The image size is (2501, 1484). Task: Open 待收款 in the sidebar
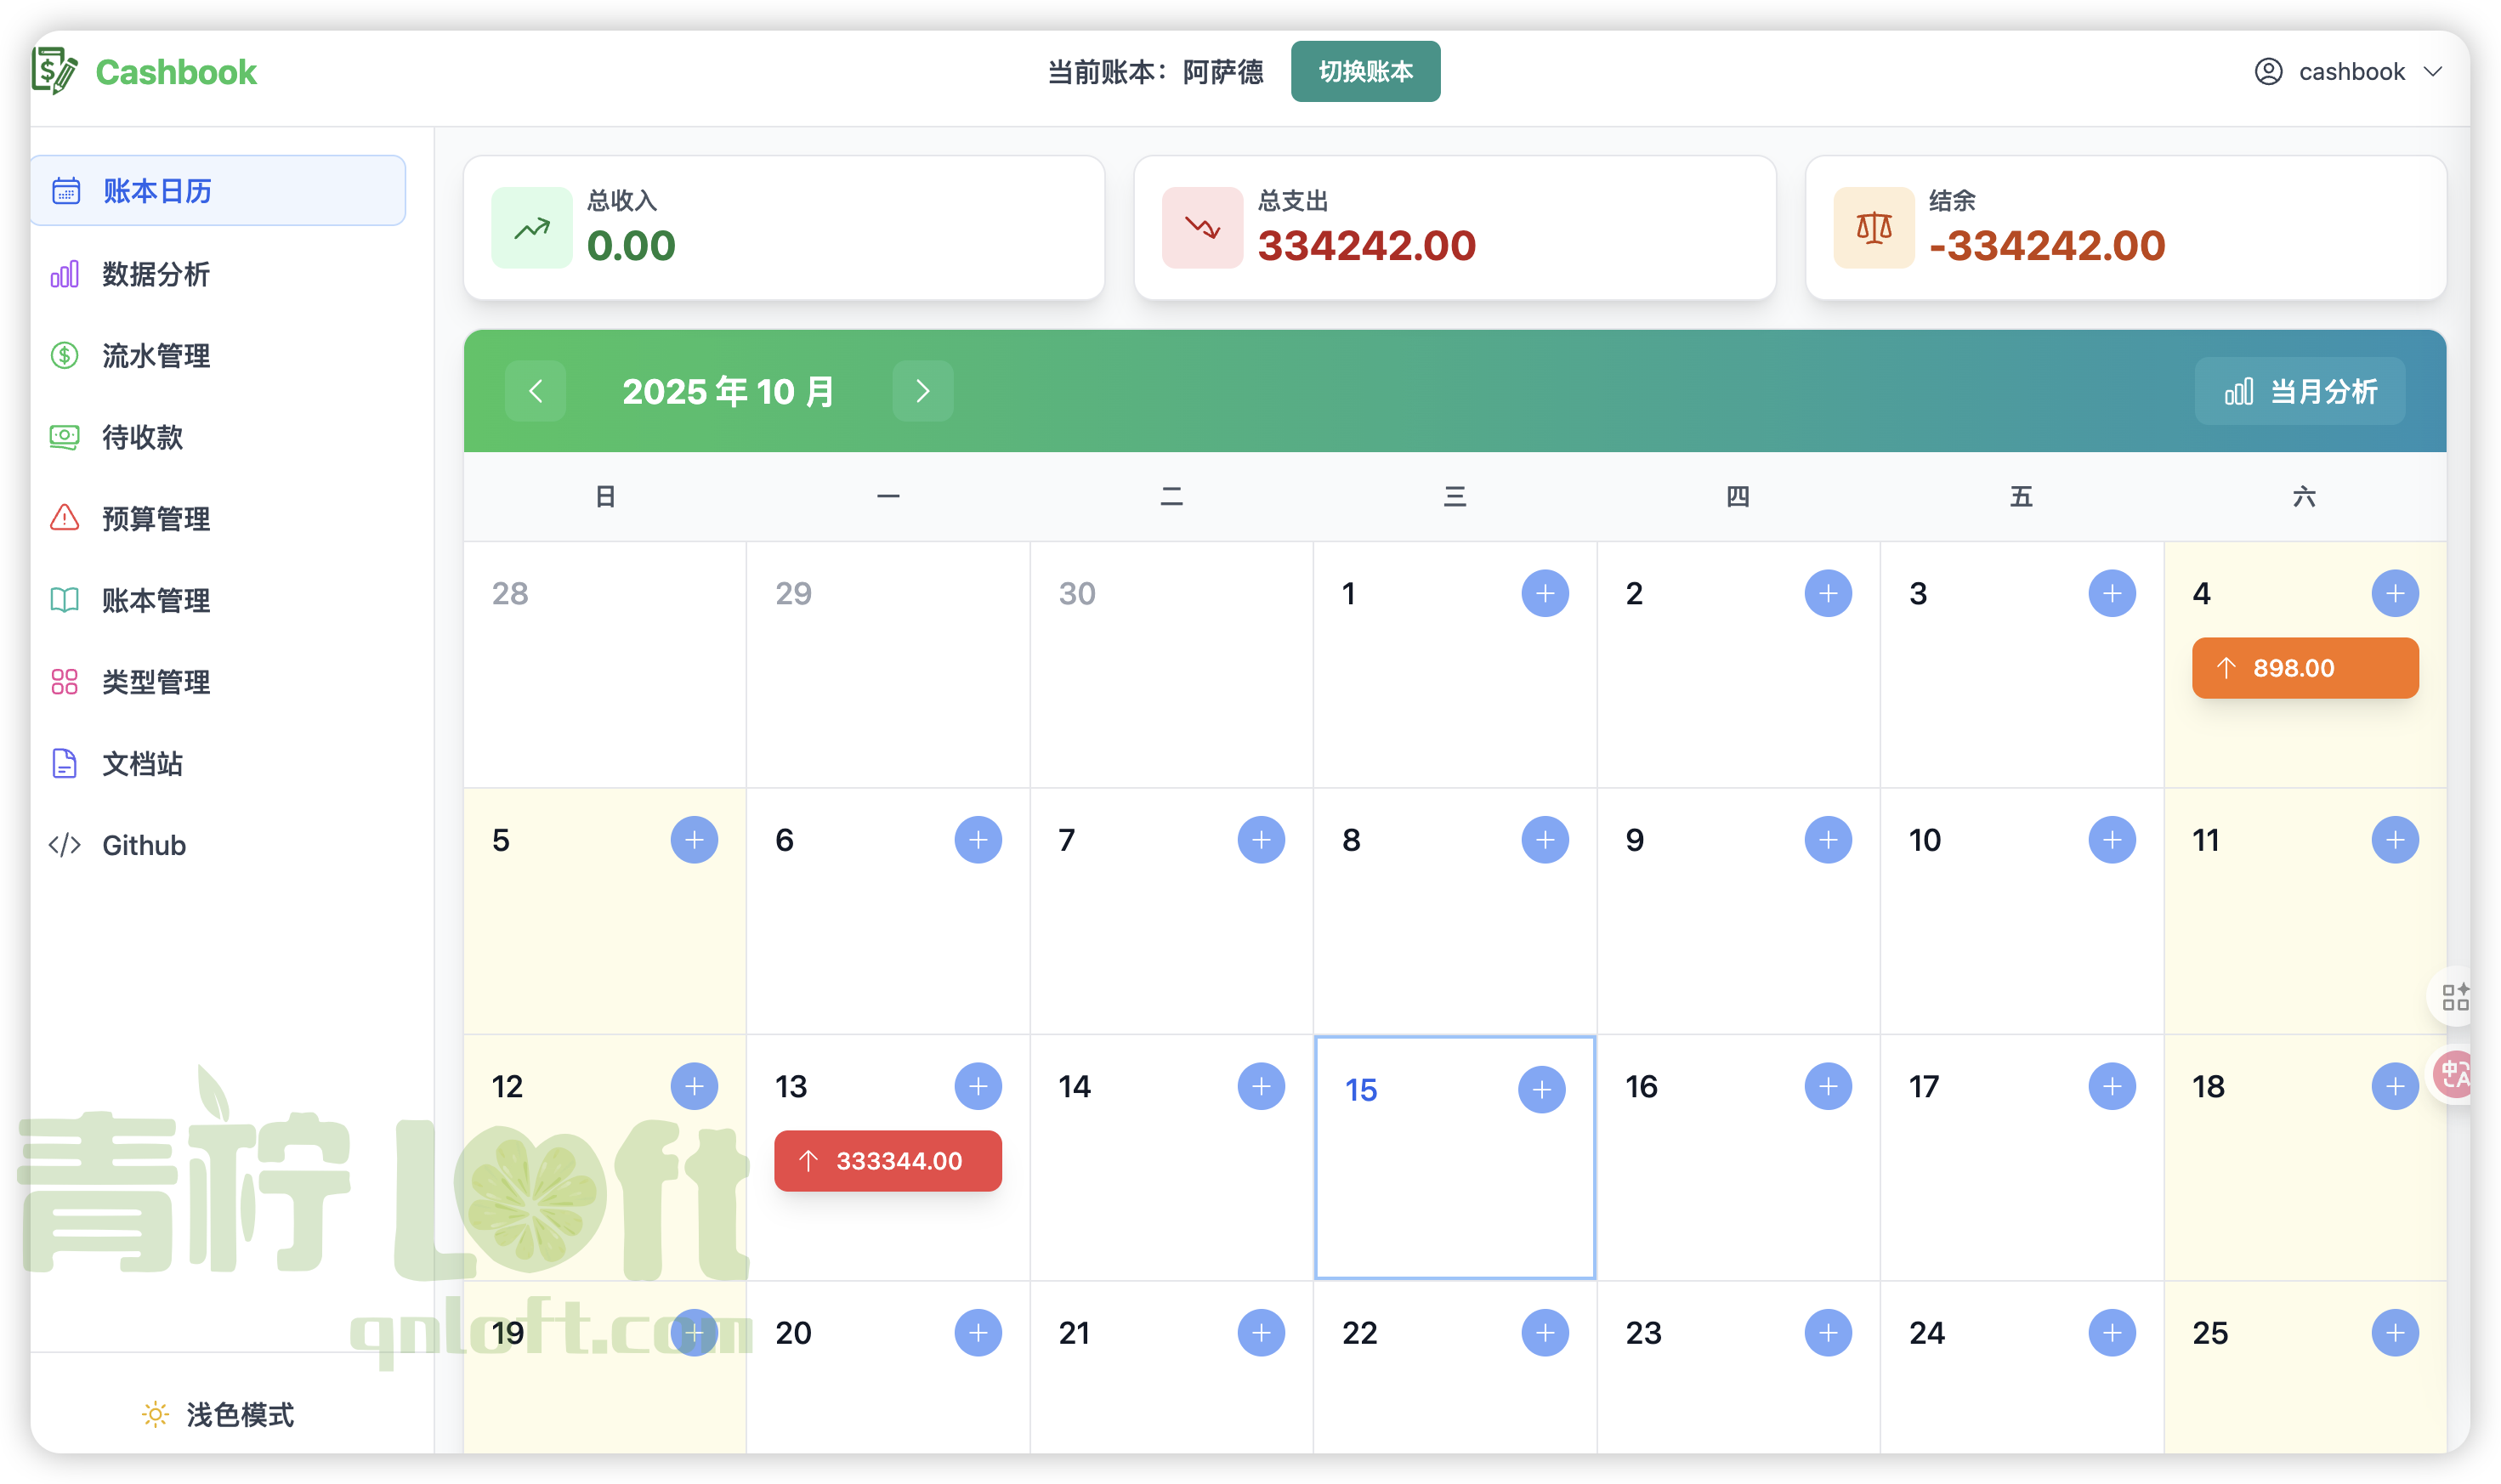[141, 437]
